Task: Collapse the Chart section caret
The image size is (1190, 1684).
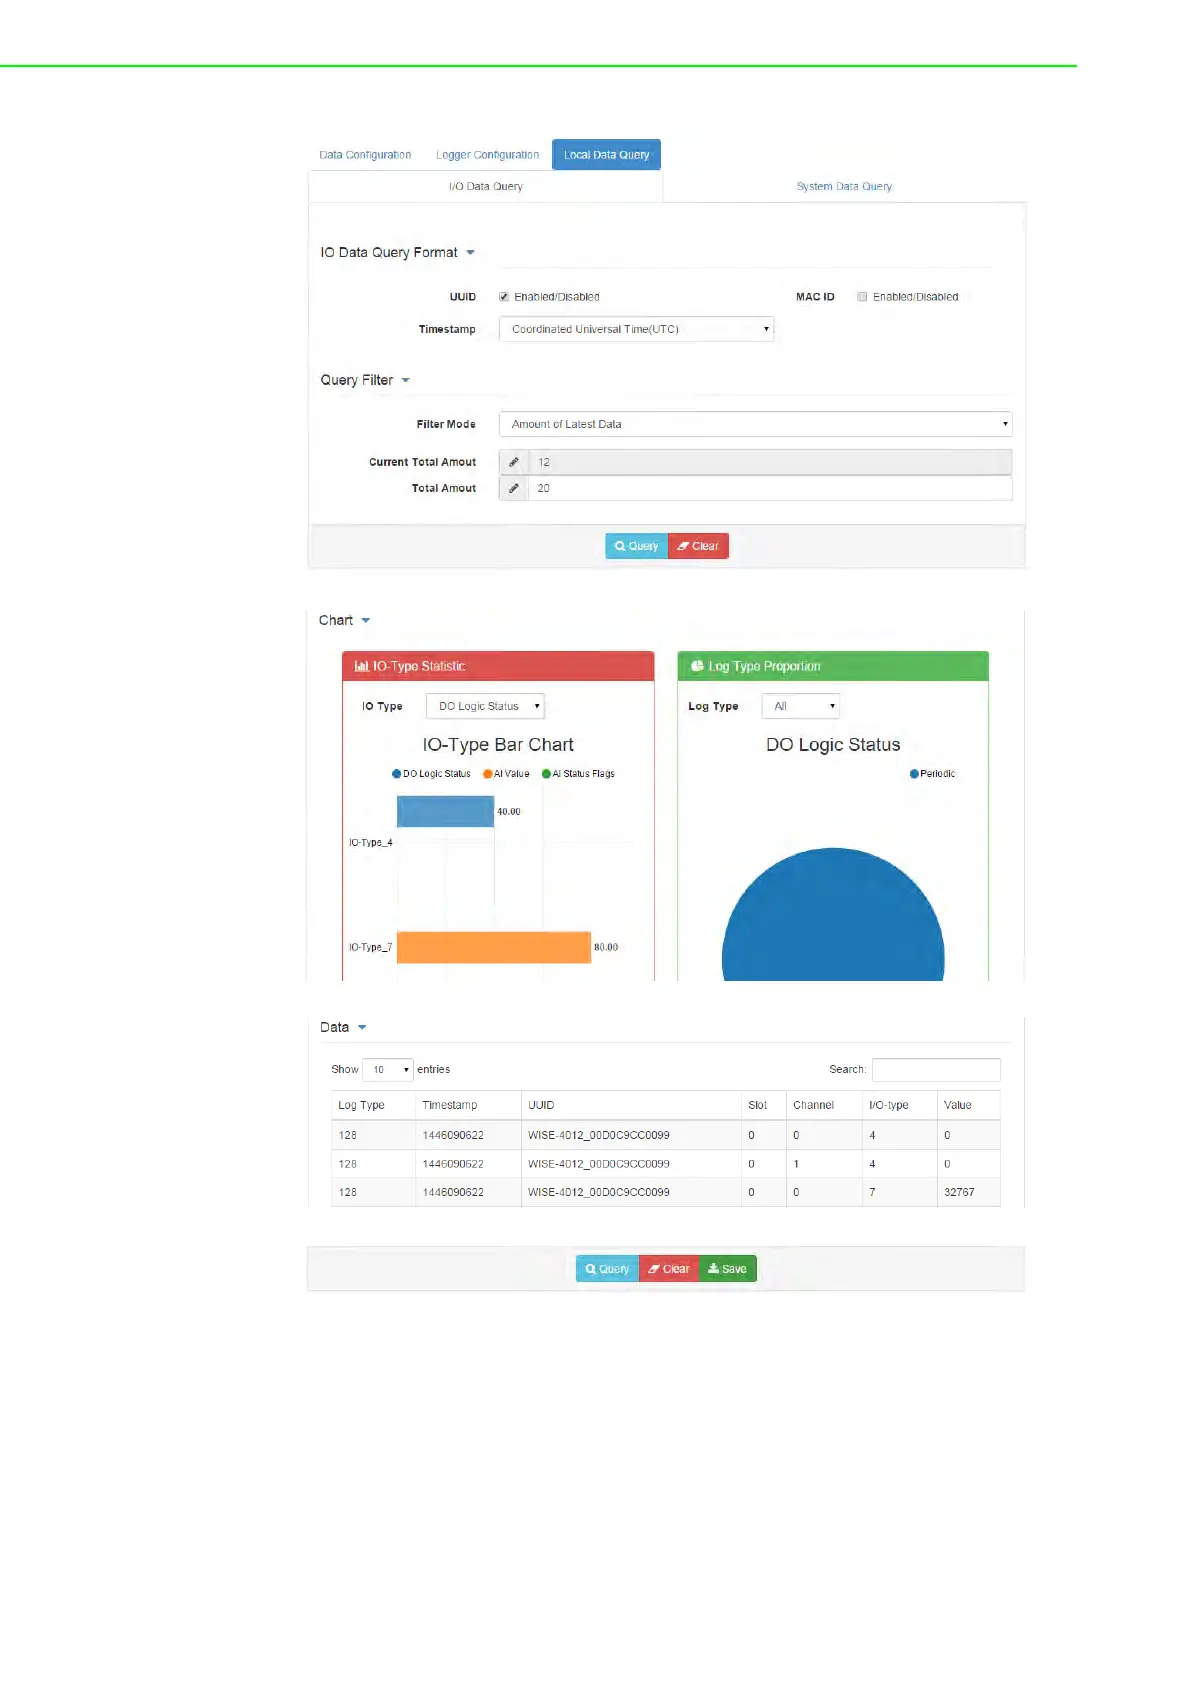Action: pos(366,621)
